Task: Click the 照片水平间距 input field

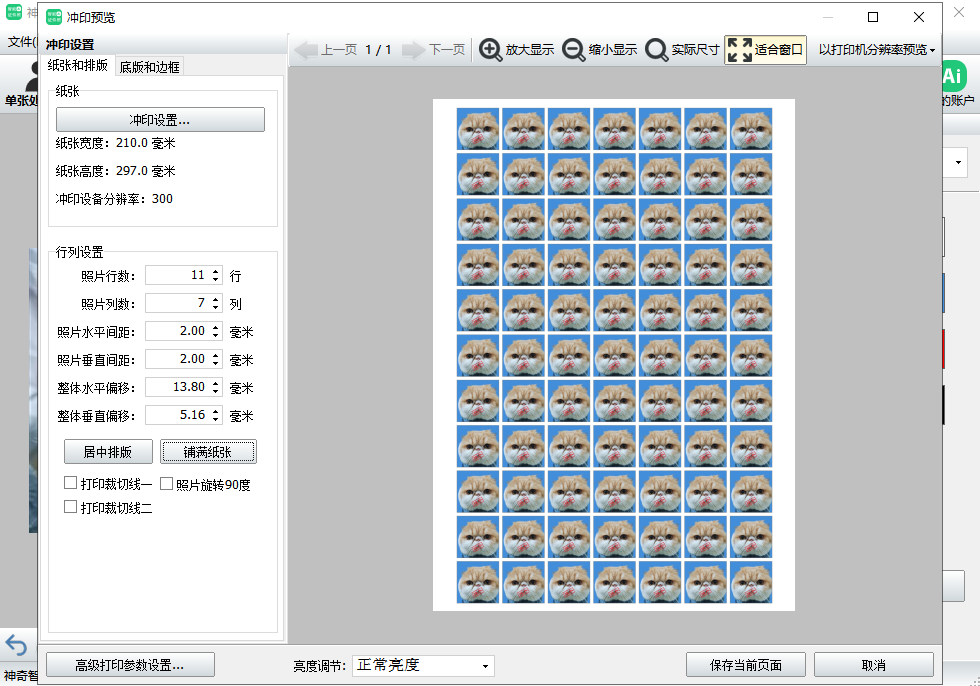Action: (177, 331)
